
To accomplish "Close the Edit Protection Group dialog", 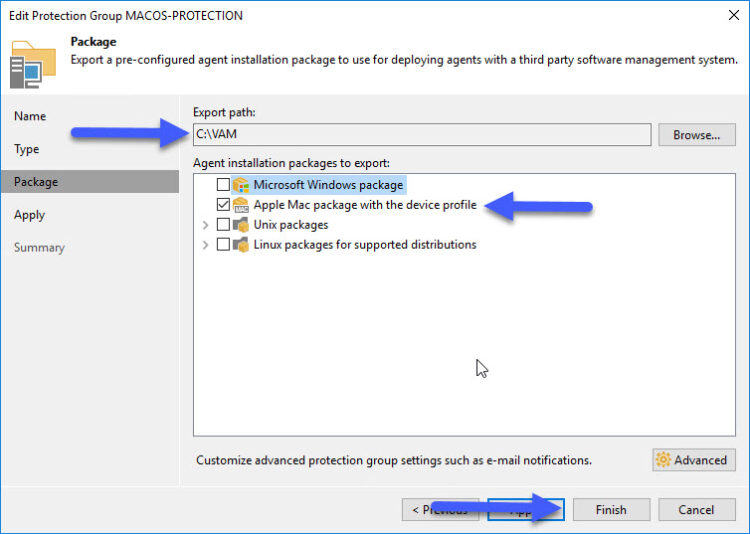I will [734, 15].
